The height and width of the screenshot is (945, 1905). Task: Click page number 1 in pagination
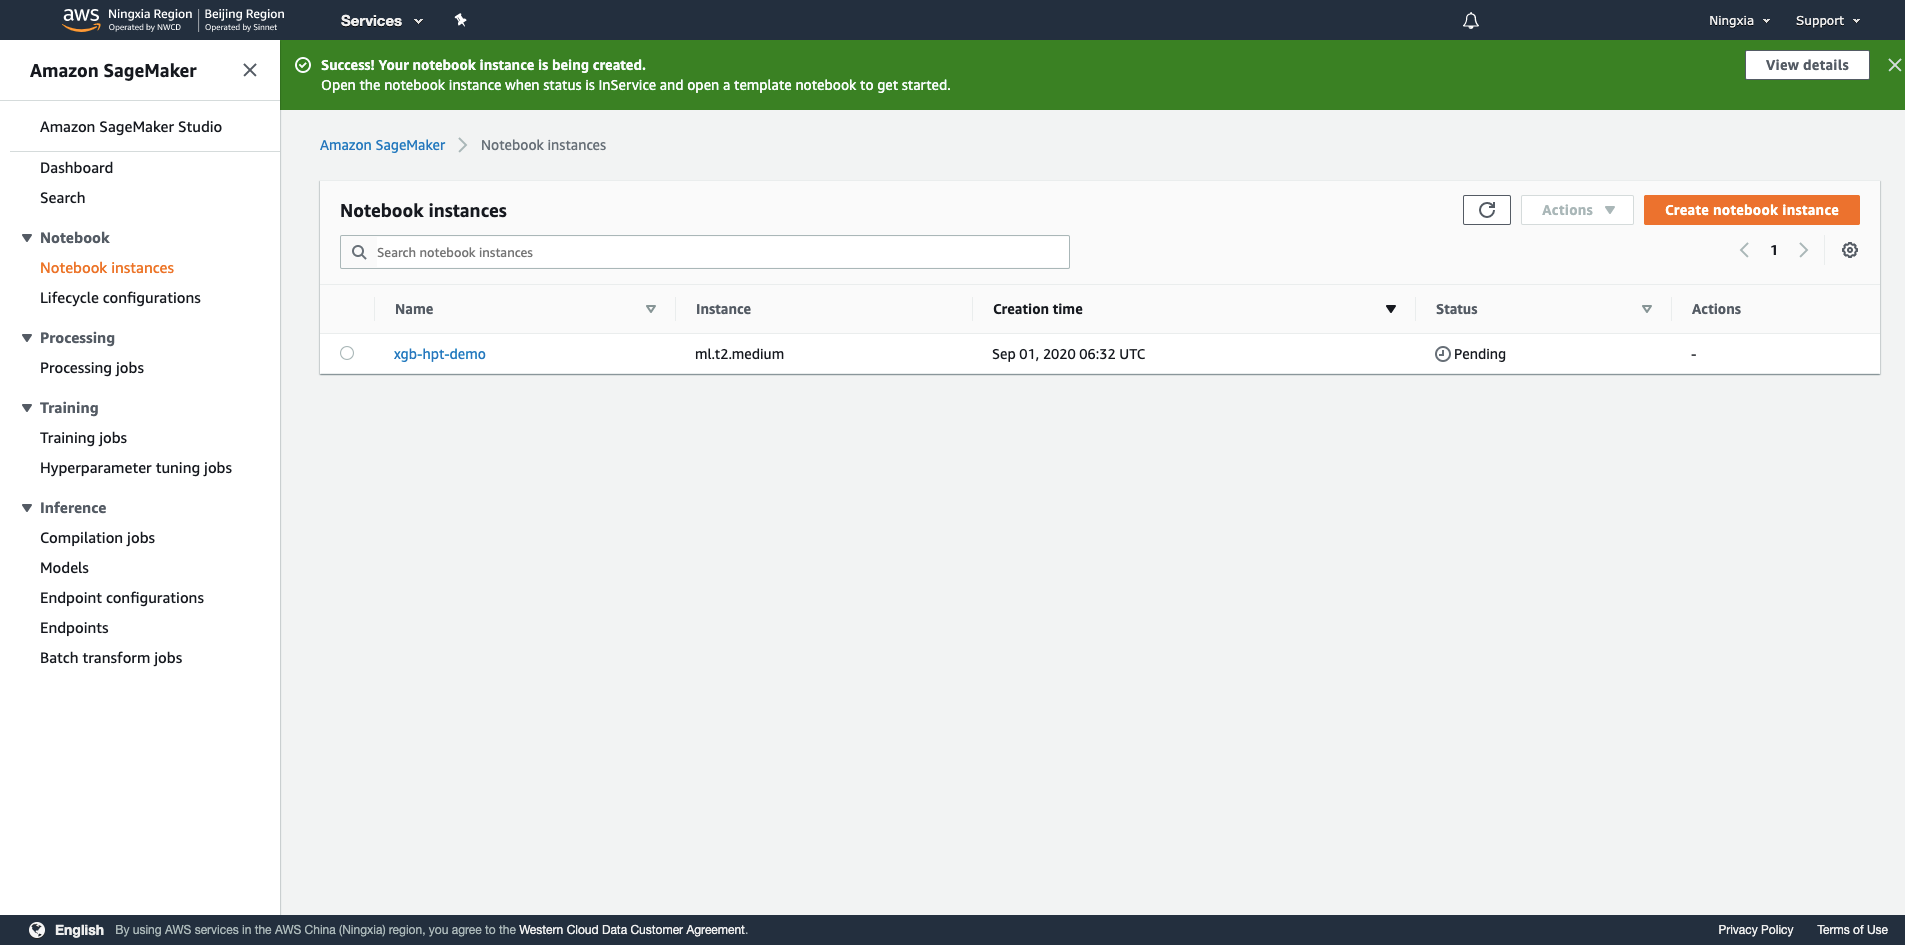click(x=1774, y=250)
